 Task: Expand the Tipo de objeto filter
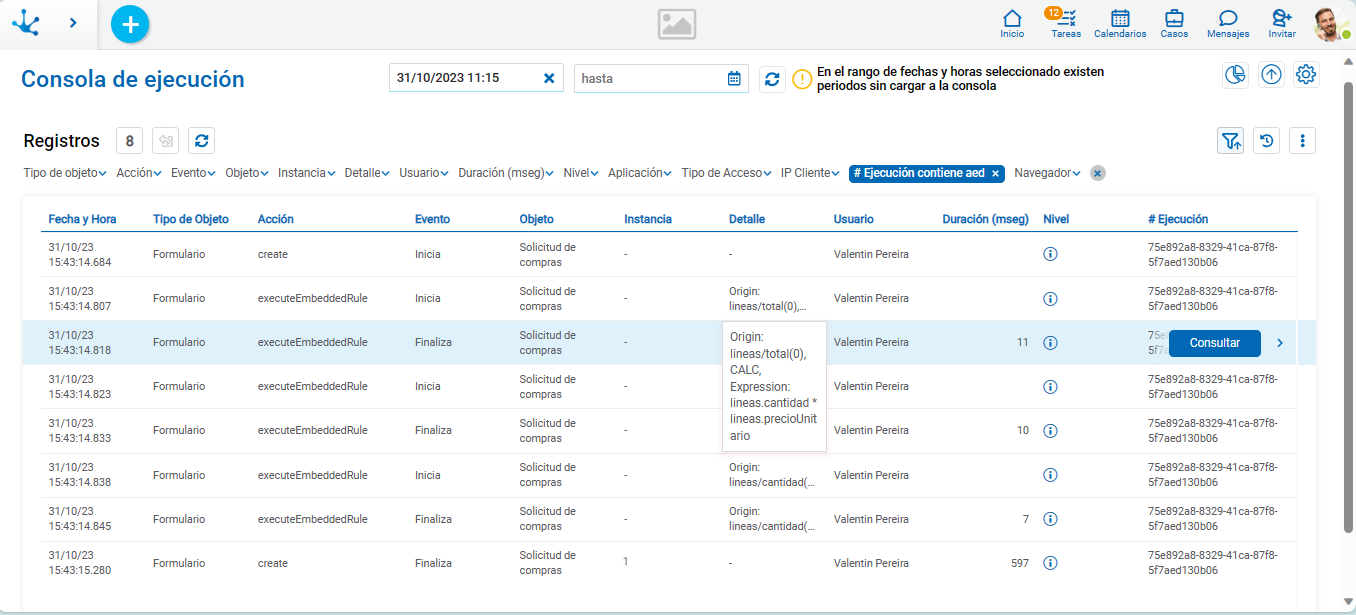click(x=65, y=173)
